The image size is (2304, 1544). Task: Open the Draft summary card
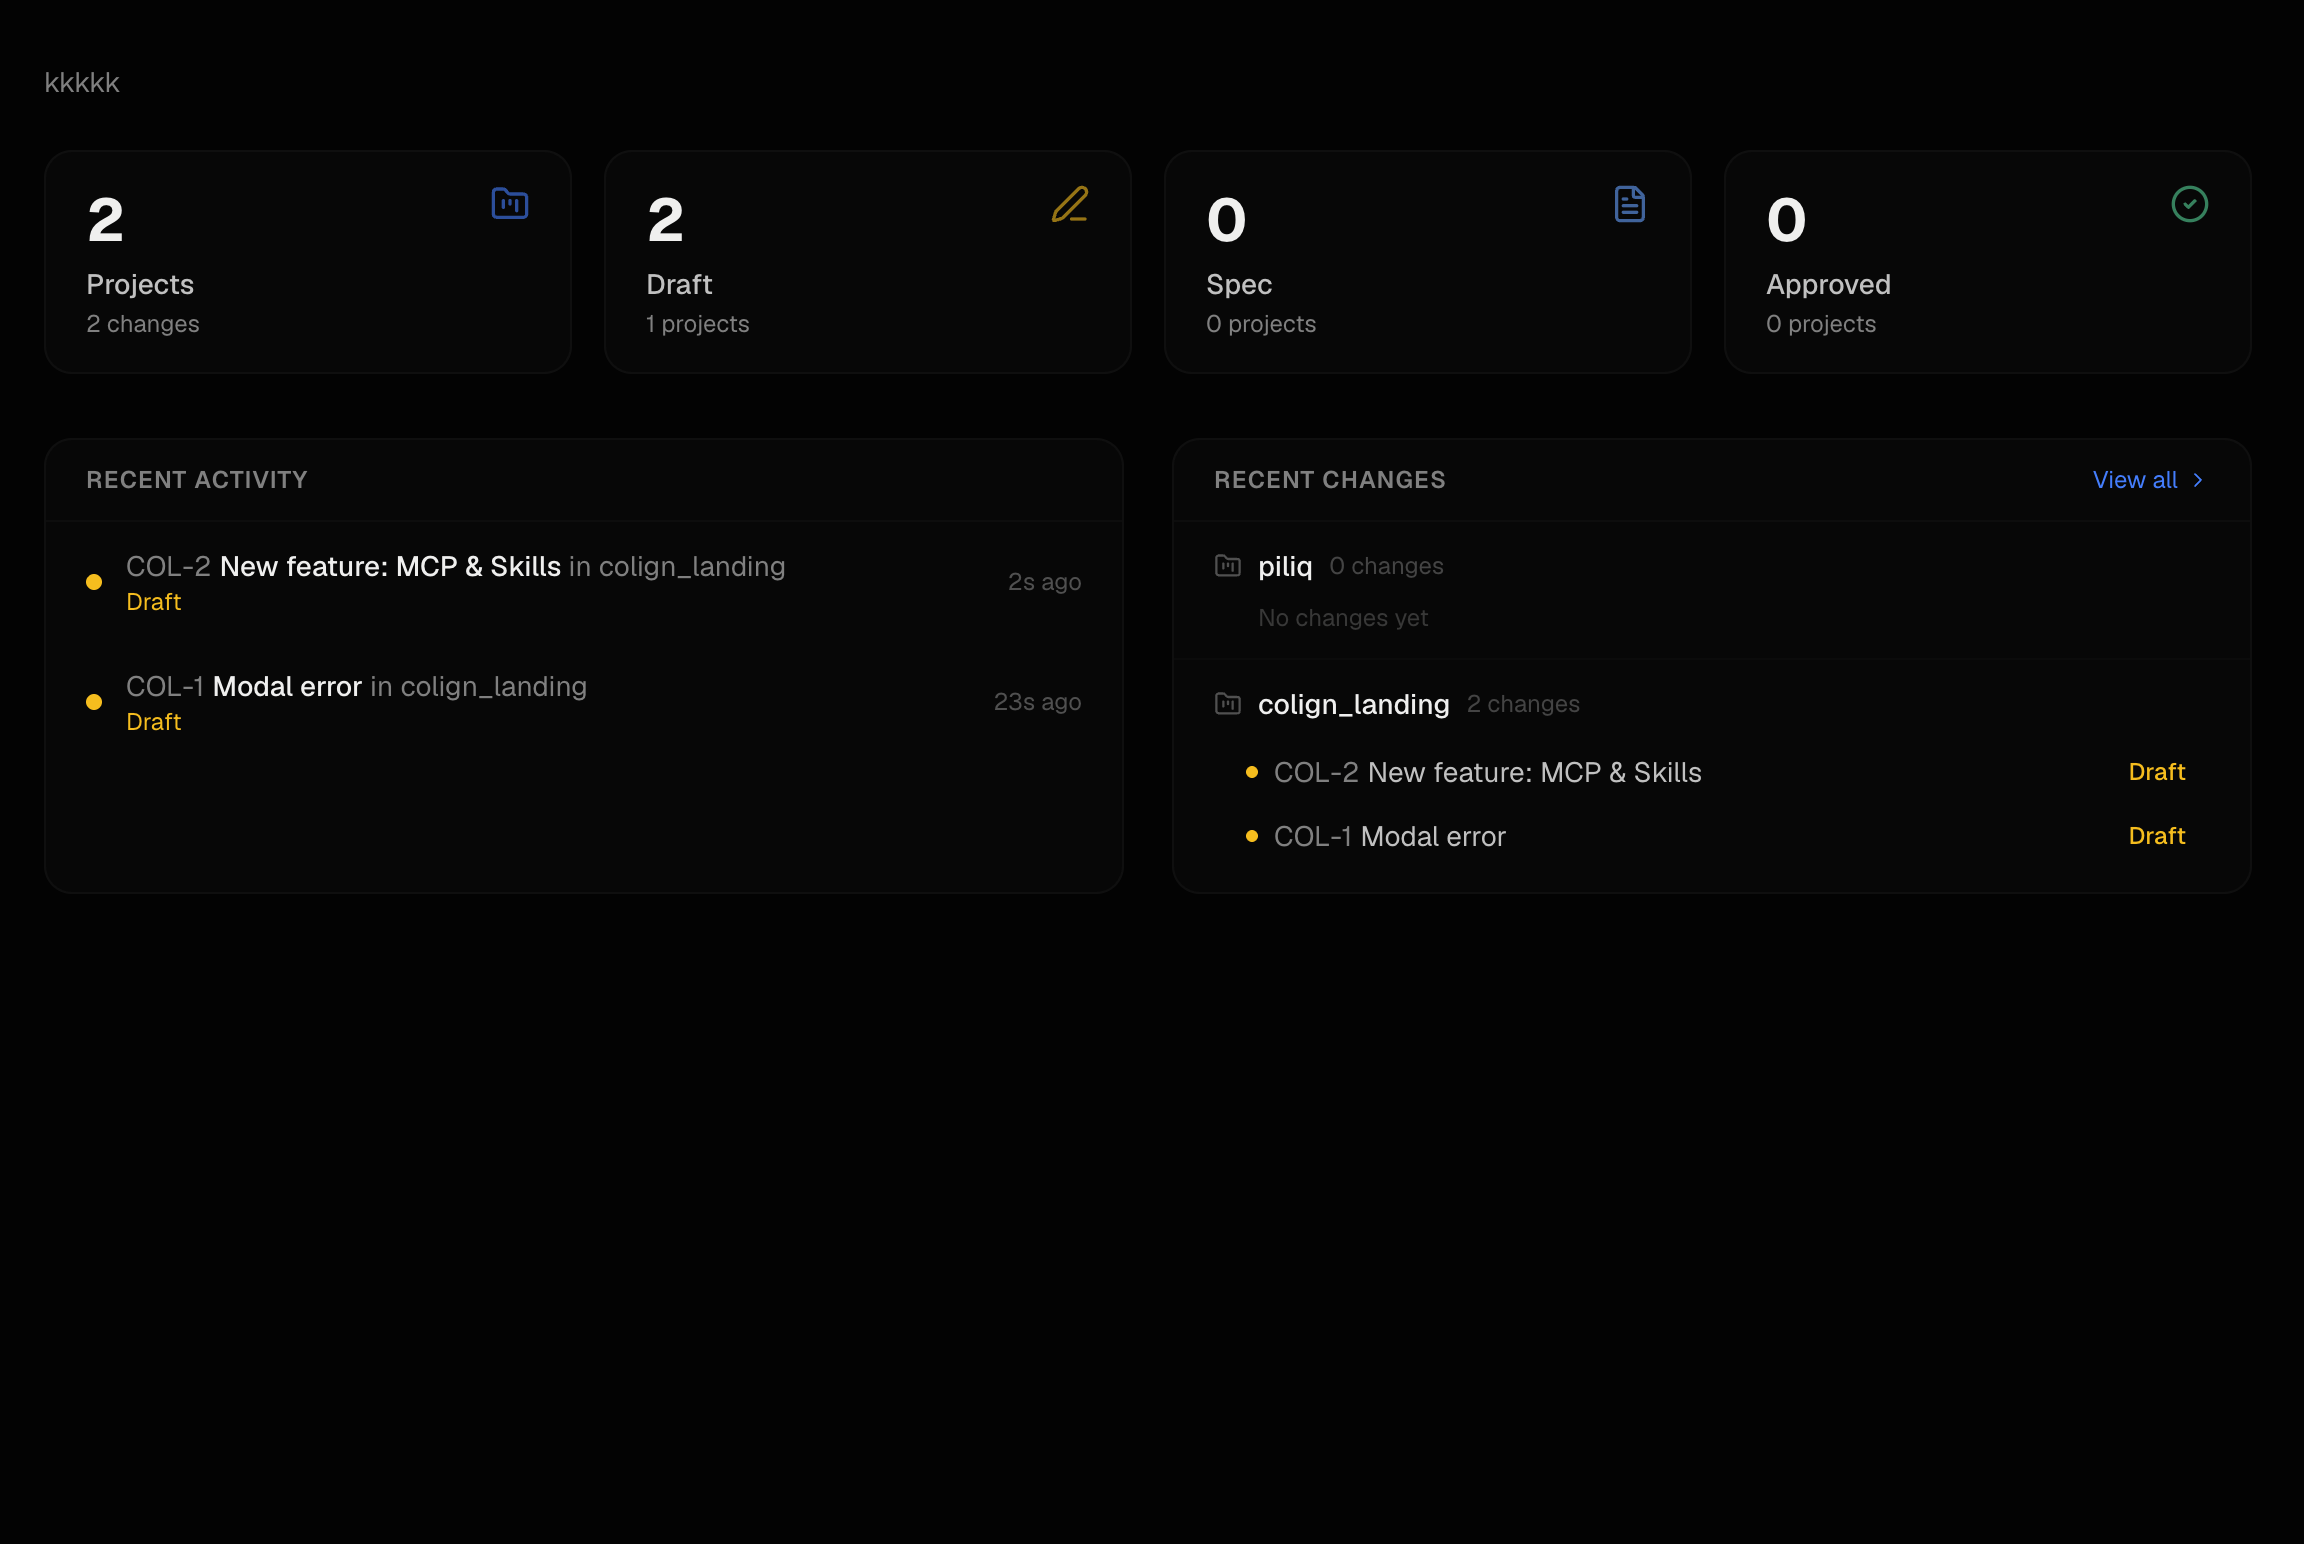point(868,262)
